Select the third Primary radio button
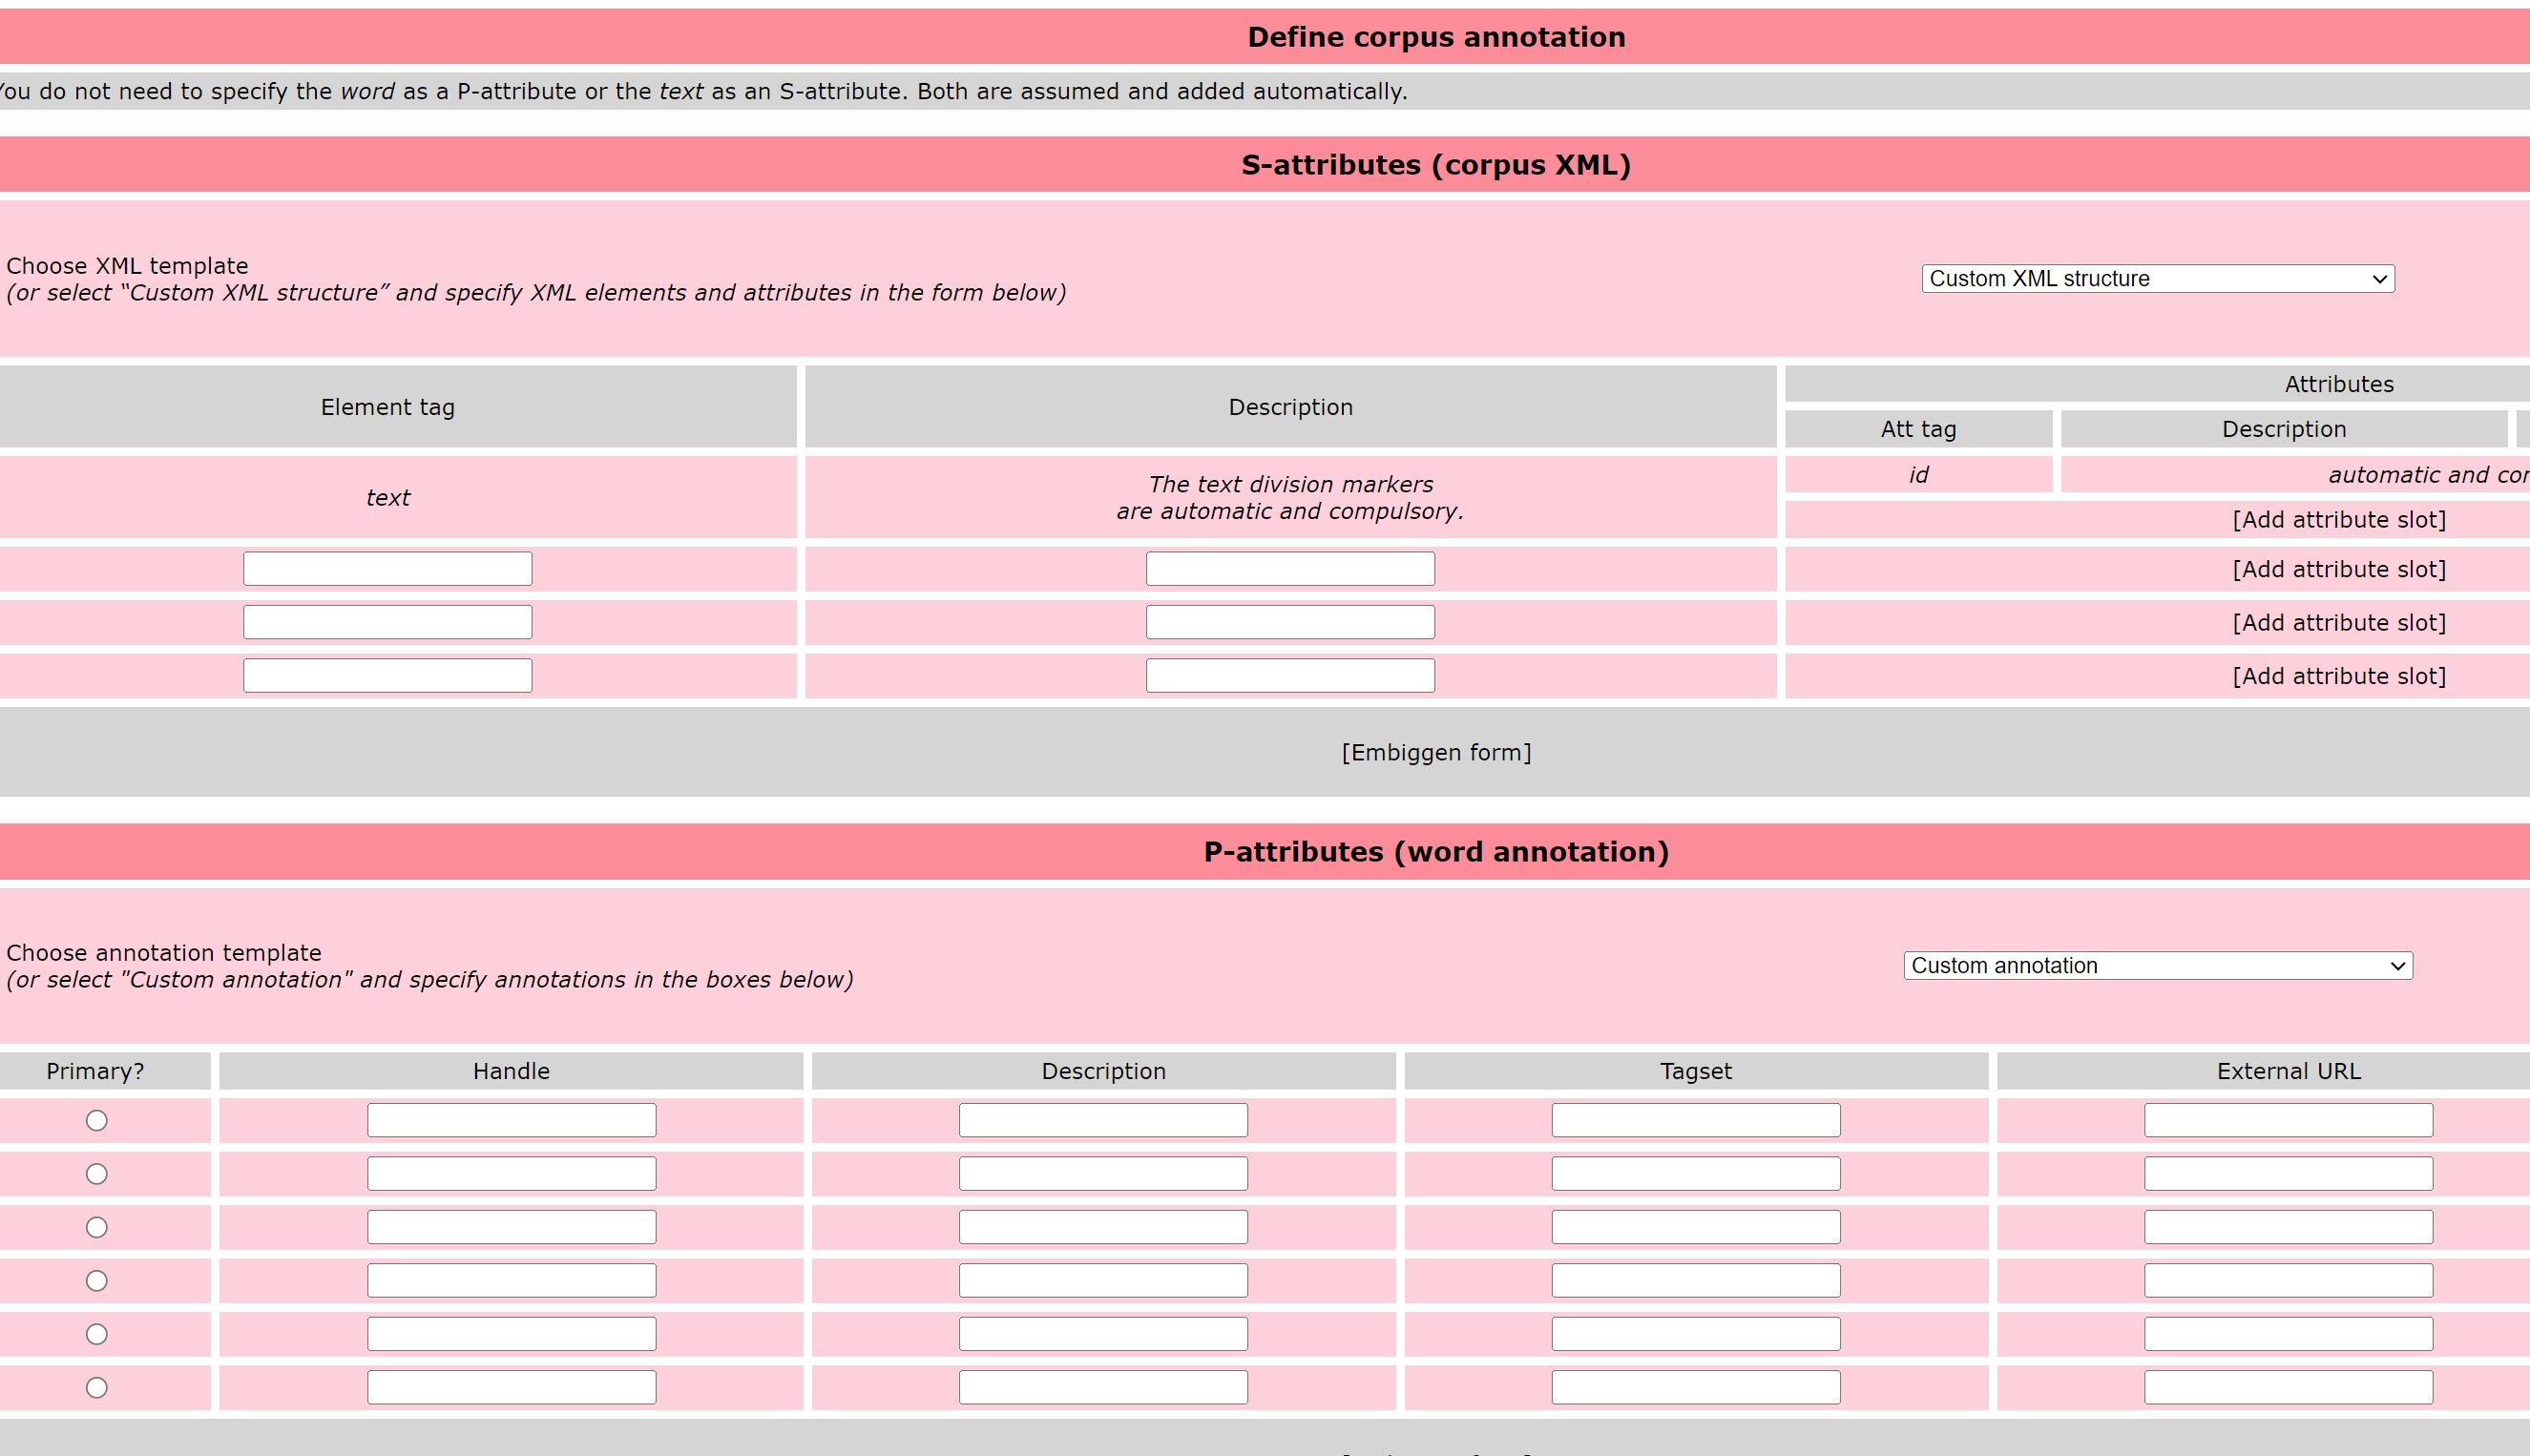Screen dimensions: 2530x1456 coord(97,1228)
